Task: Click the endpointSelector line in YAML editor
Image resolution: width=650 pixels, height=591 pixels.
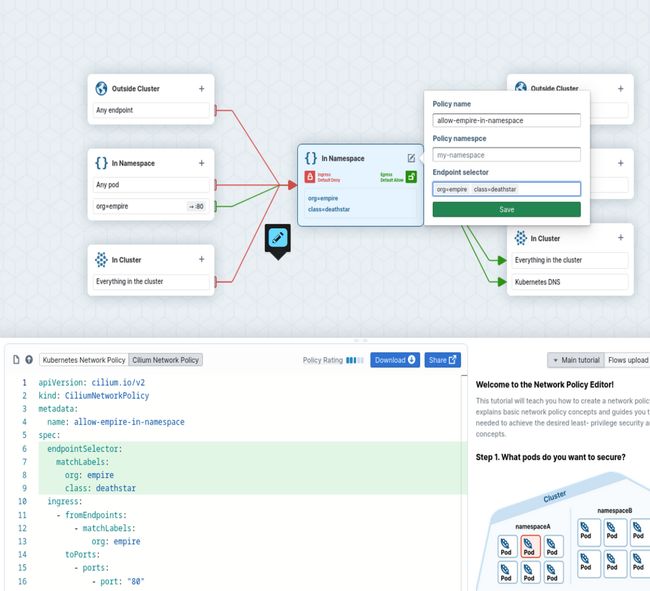Action: [85, 448]
